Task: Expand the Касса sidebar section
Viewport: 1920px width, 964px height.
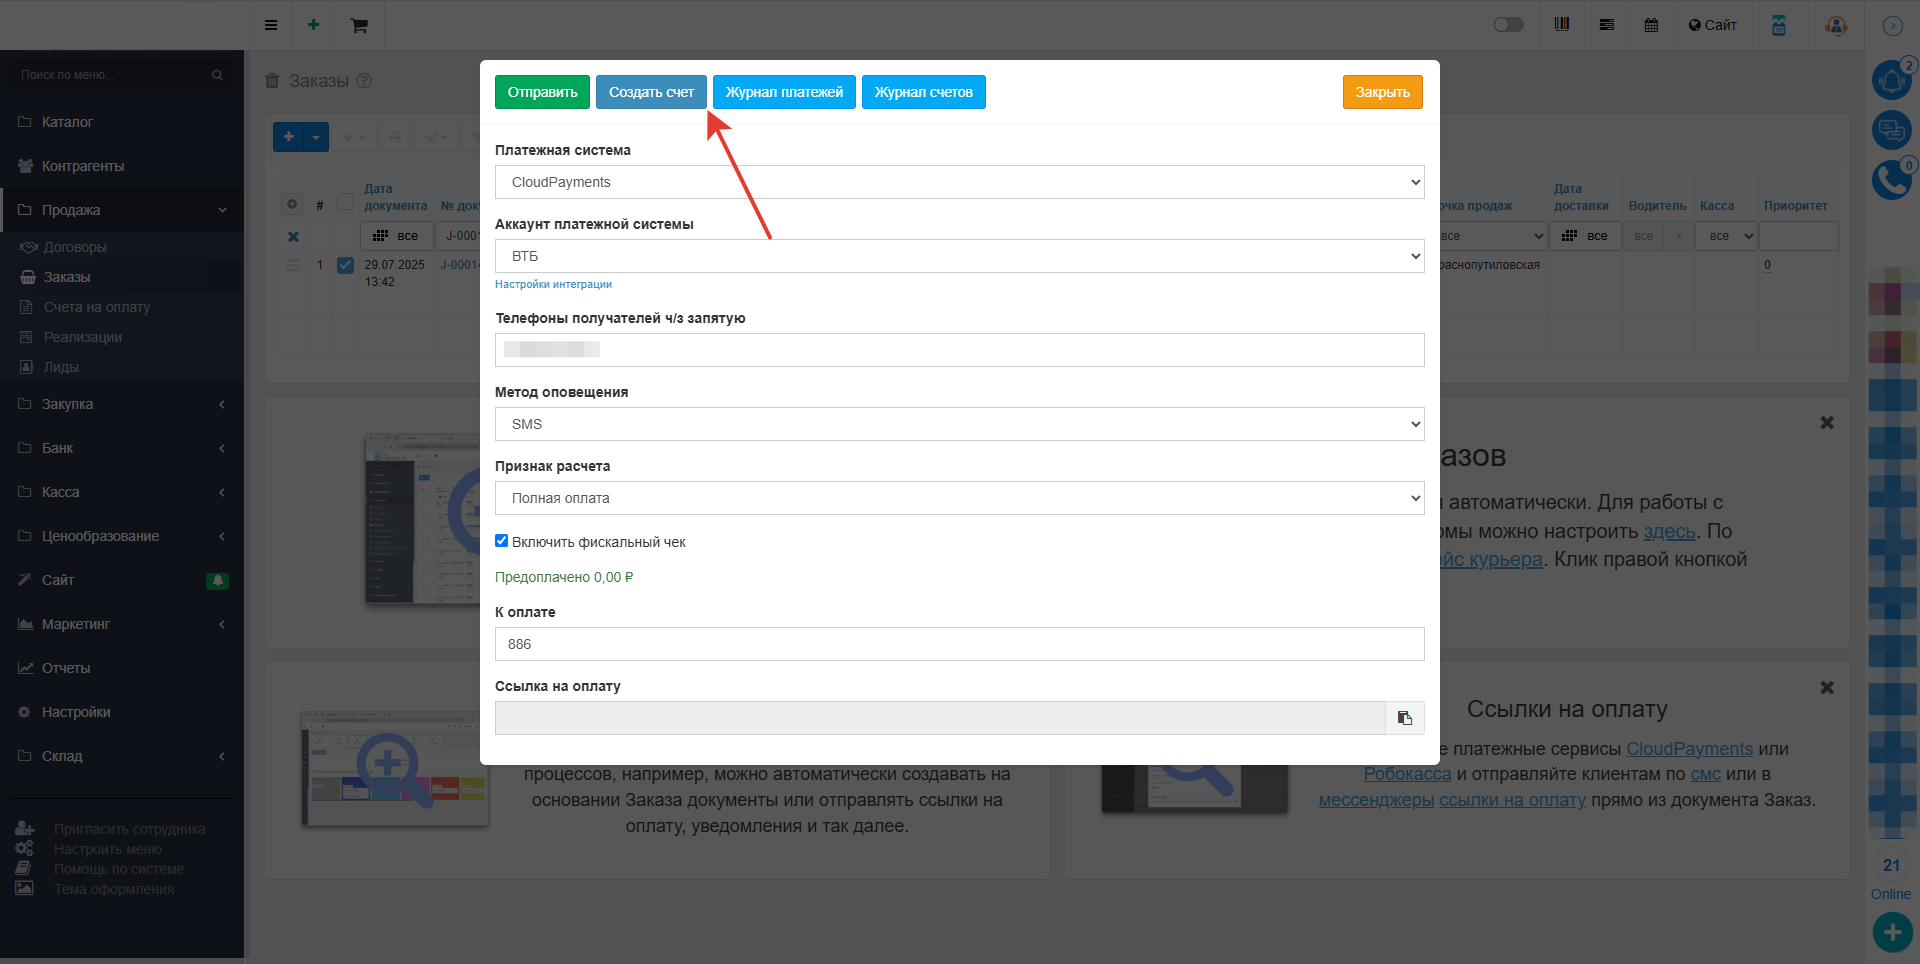Action: coord(122,492)
